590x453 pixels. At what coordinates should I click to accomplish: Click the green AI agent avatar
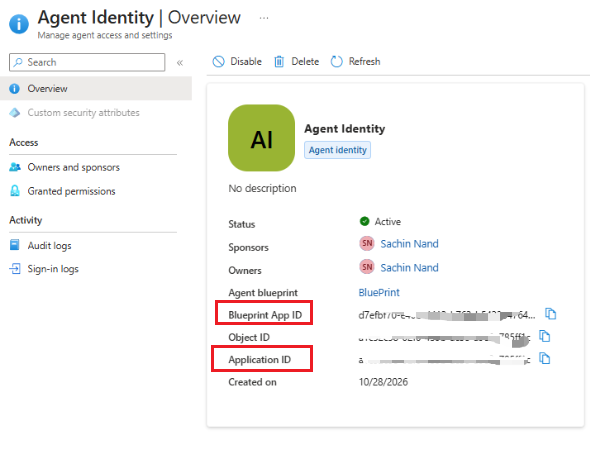(x=262, y=138)
